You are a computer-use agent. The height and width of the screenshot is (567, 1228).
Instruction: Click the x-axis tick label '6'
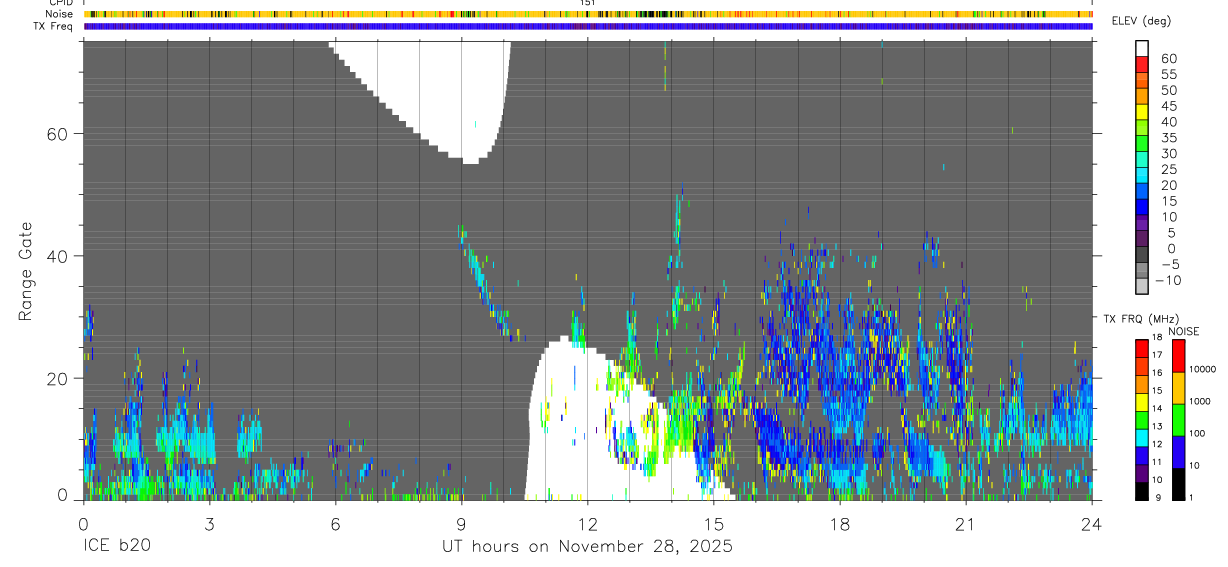click(x=335, y=524)
